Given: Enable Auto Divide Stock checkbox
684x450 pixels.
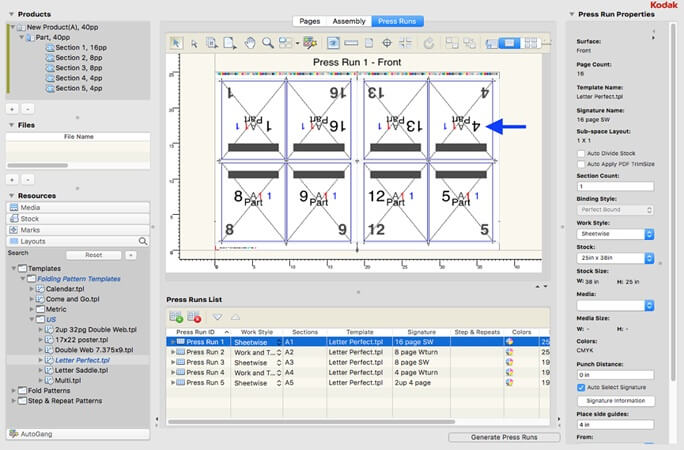Looking at the screenshot, I should click(x=581, y=153).
